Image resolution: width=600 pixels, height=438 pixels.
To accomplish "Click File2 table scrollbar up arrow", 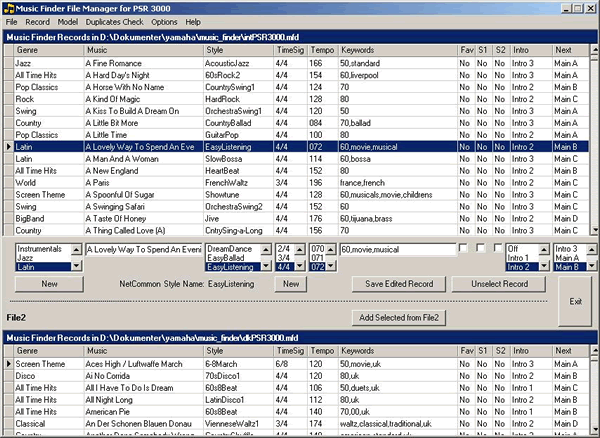I will (594, 350).
